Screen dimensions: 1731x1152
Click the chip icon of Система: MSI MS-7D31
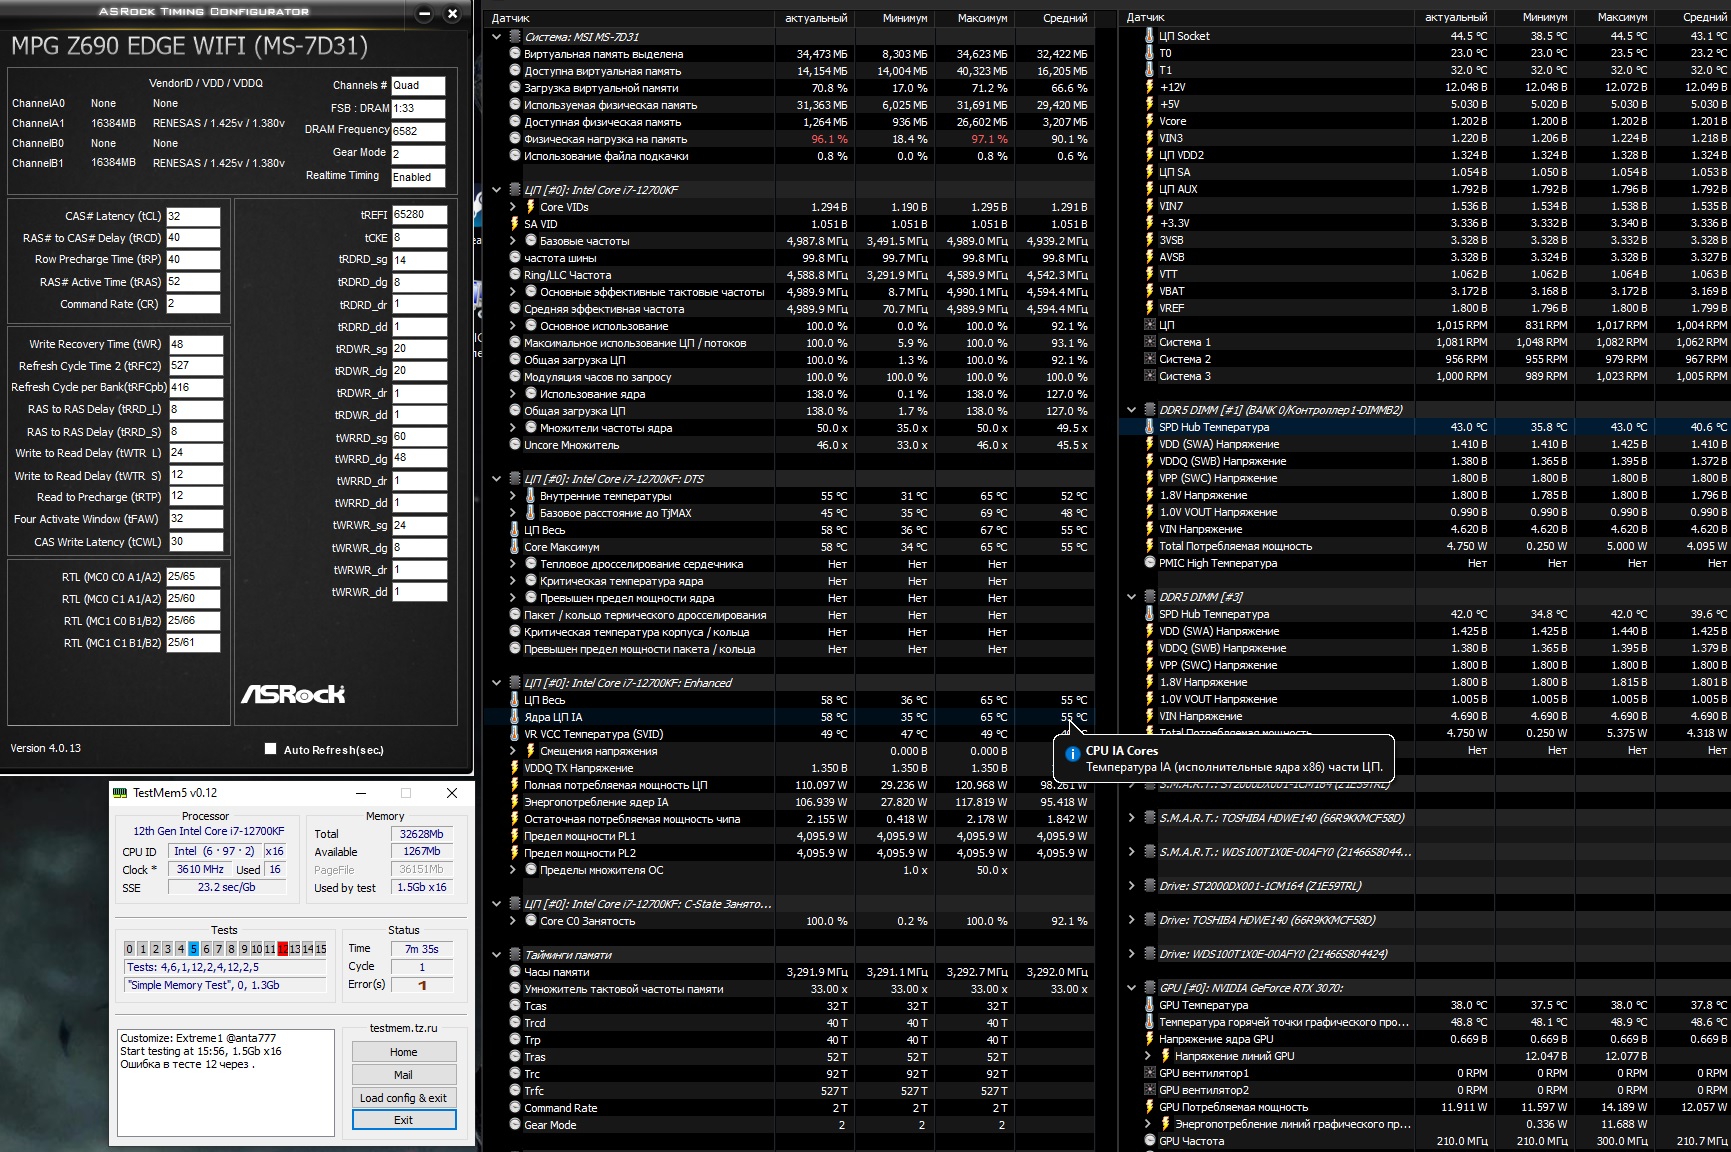coord(515,37)
